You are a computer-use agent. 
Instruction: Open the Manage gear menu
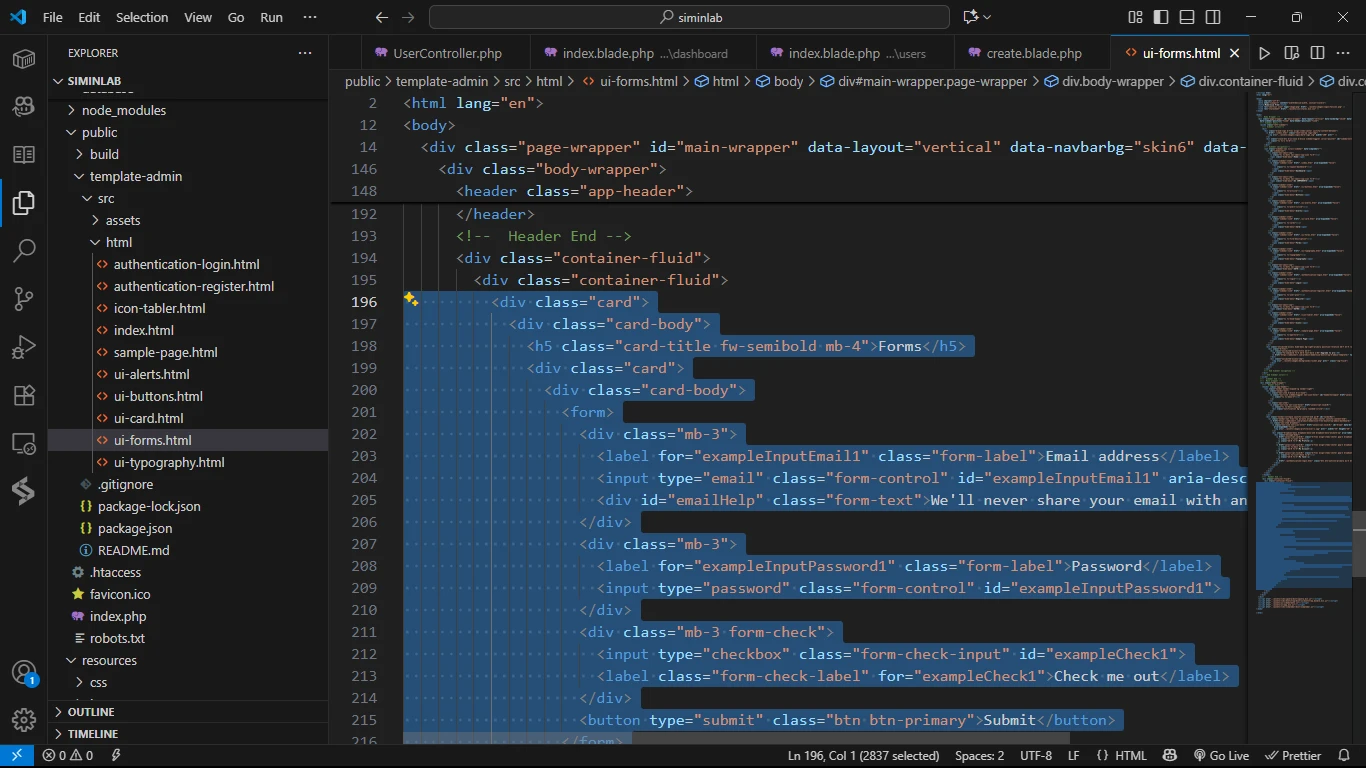24,720
